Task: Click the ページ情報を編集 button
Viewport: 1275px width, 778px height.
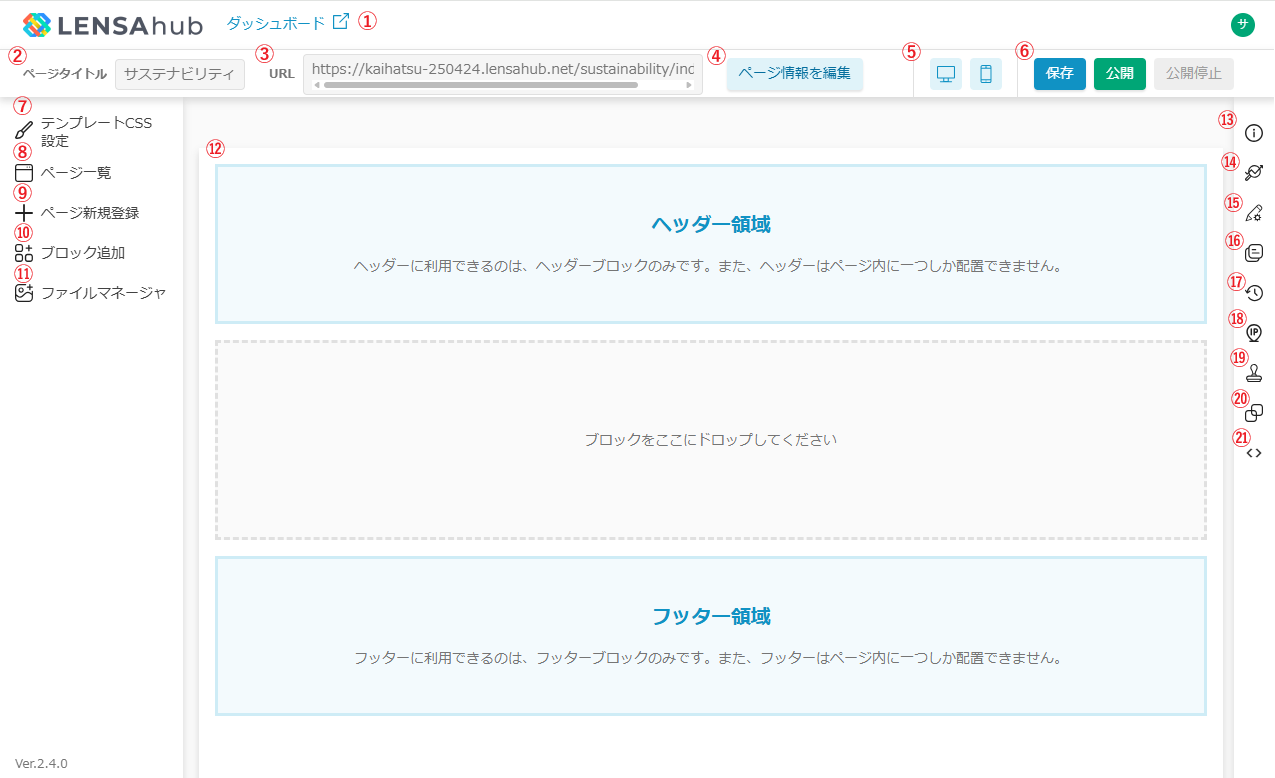Action: 795,74
